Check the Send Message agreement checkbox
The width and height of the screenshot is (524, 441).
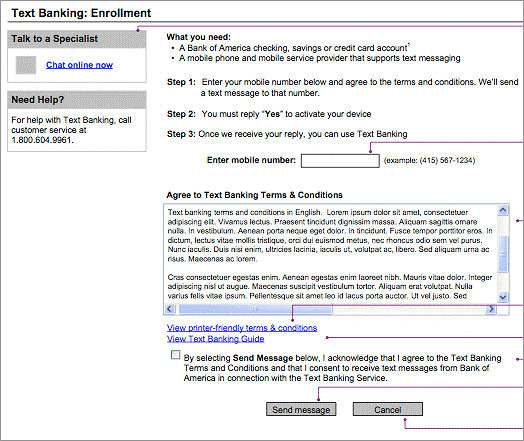tap(175, 354)
